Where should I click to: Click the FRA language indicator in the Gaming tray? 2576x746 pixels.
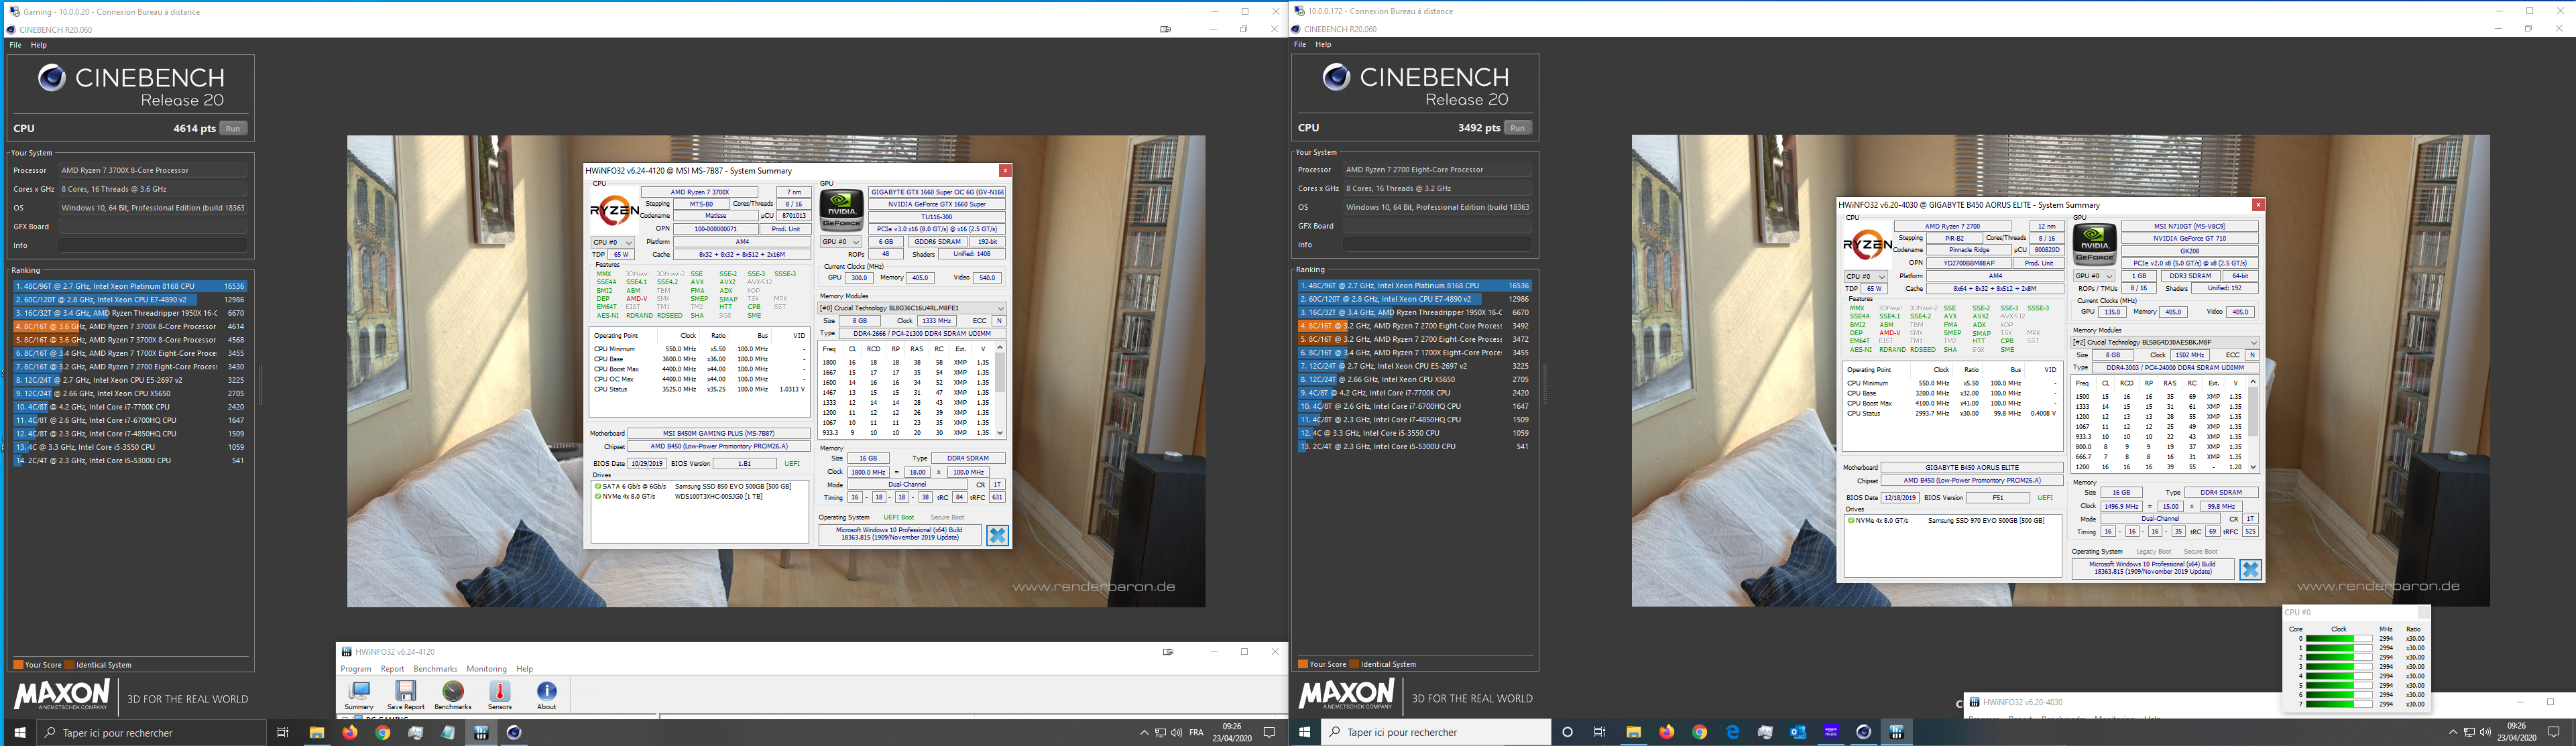click(x=1197, y=733)
